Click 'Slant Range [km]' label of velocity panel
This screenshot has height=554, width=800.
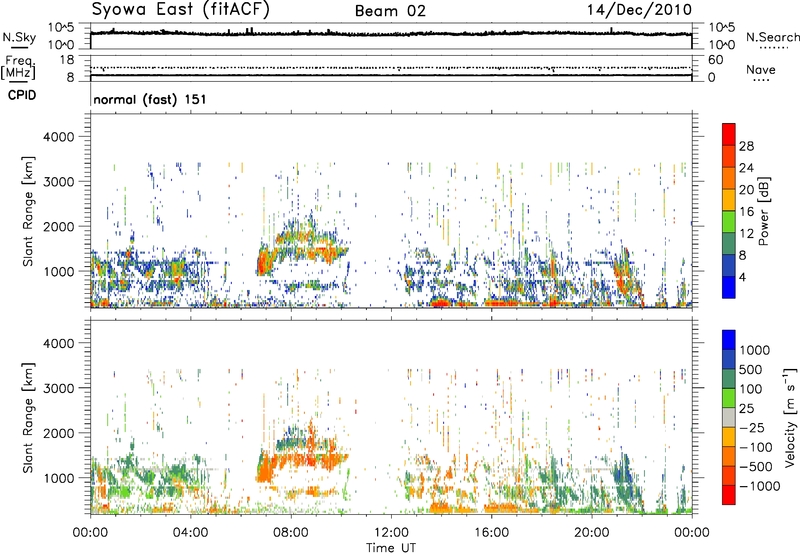coord(28,417)
